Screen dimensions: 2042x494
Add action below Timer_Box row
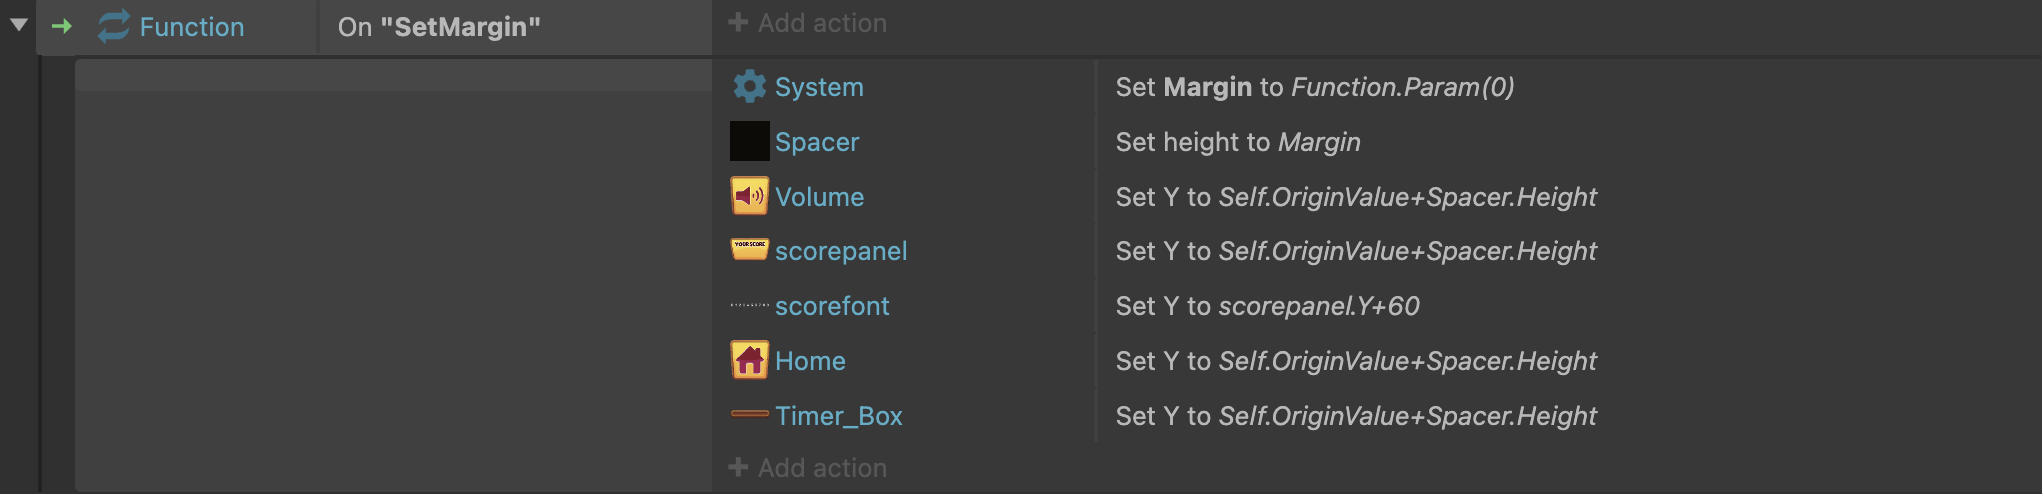click(x=808, y=468)
